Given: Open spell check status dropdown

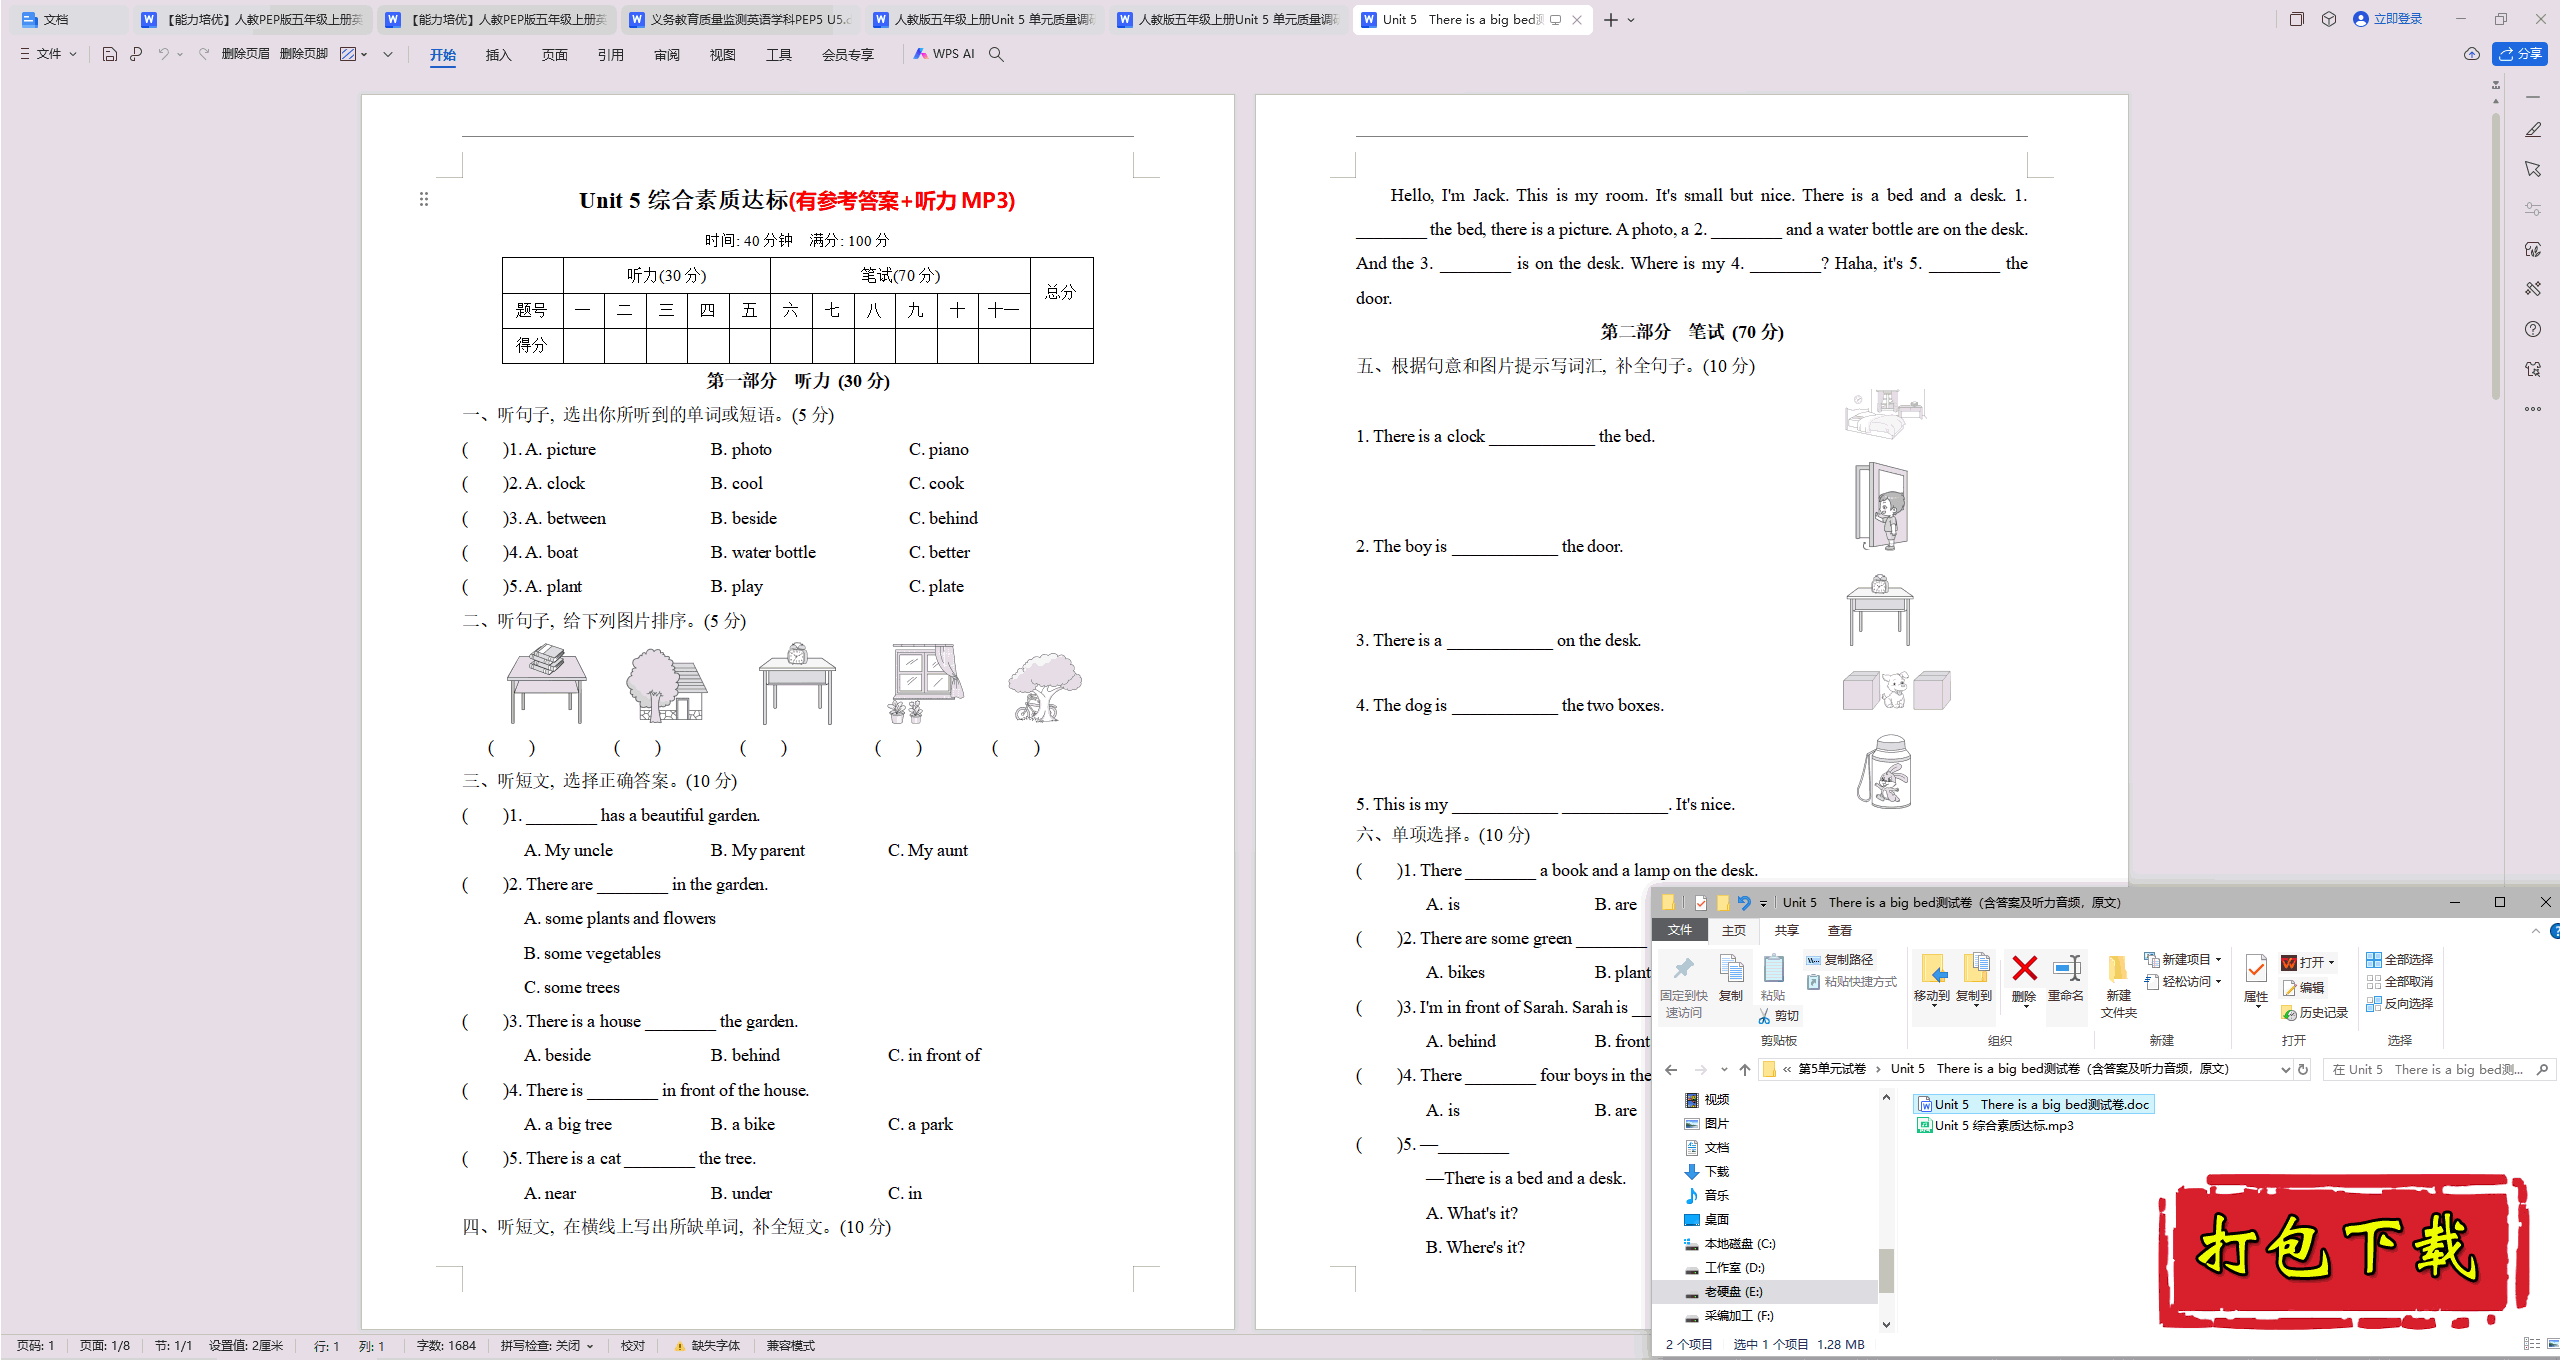Looking at the screenshot, I should 547,1346.
